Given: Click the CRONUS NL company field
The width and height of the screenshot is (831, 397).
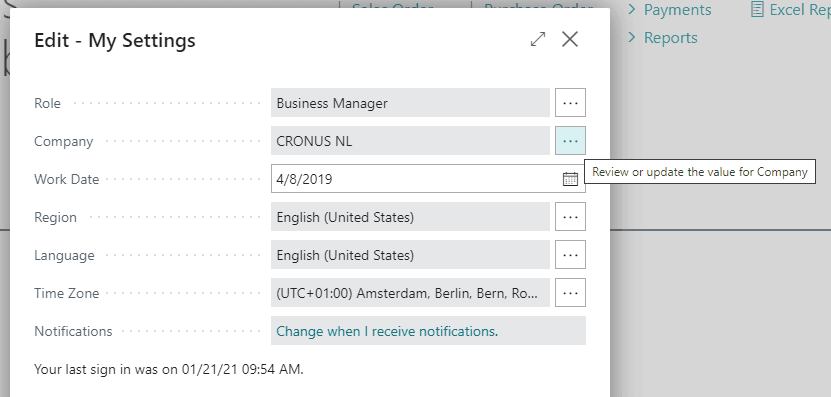Looking at the screenshot, I should coord(410,141).
